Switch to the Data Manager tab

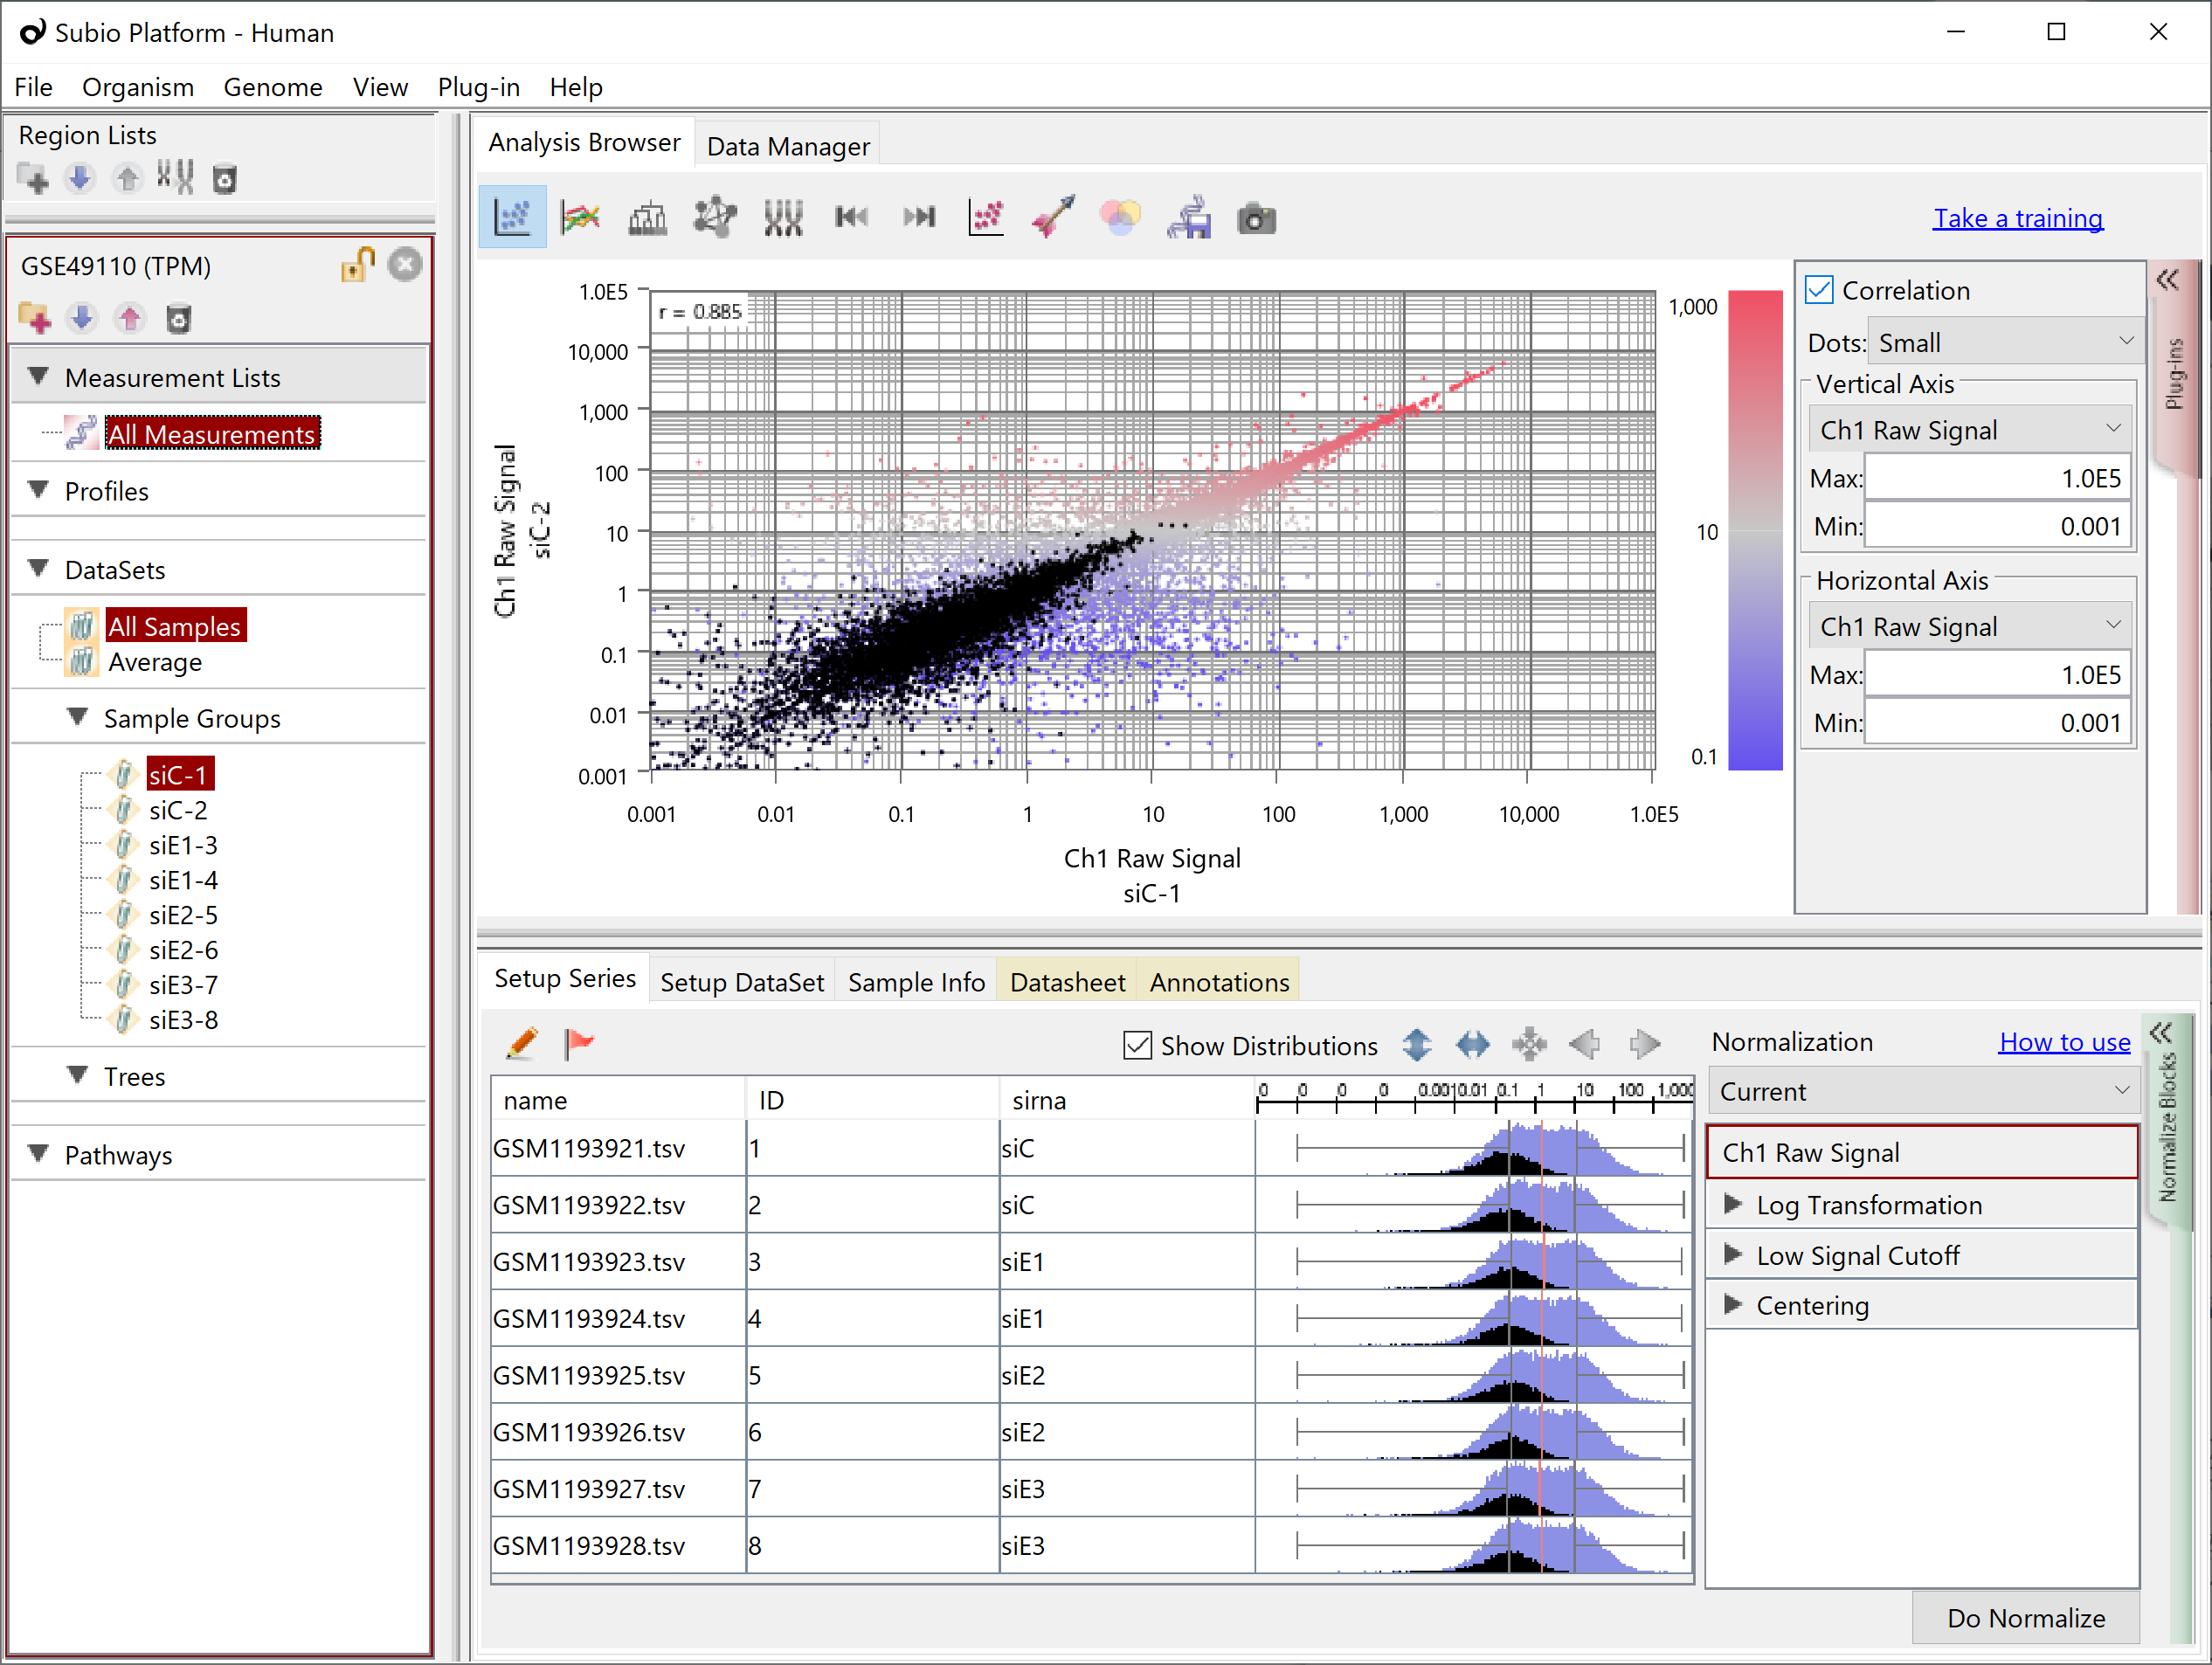click(788, 146)
